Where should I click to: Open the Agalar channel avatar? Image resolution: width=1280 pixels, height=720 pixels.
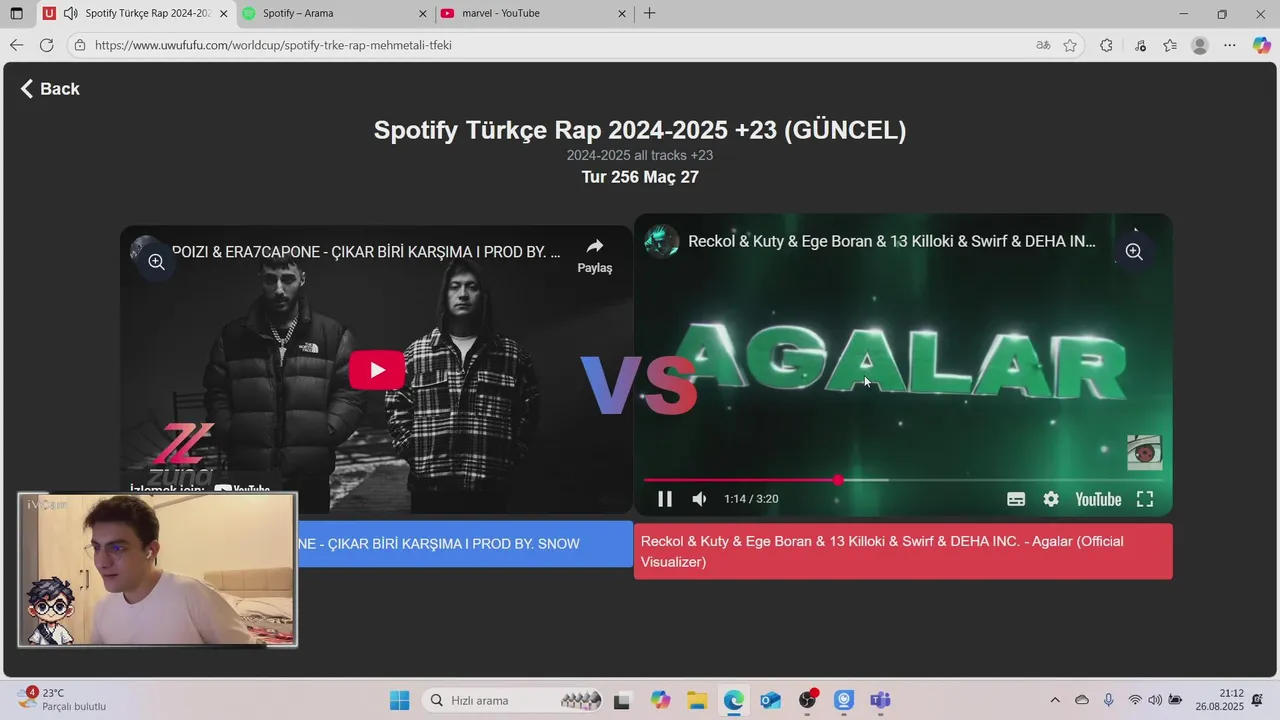[662, 241]
